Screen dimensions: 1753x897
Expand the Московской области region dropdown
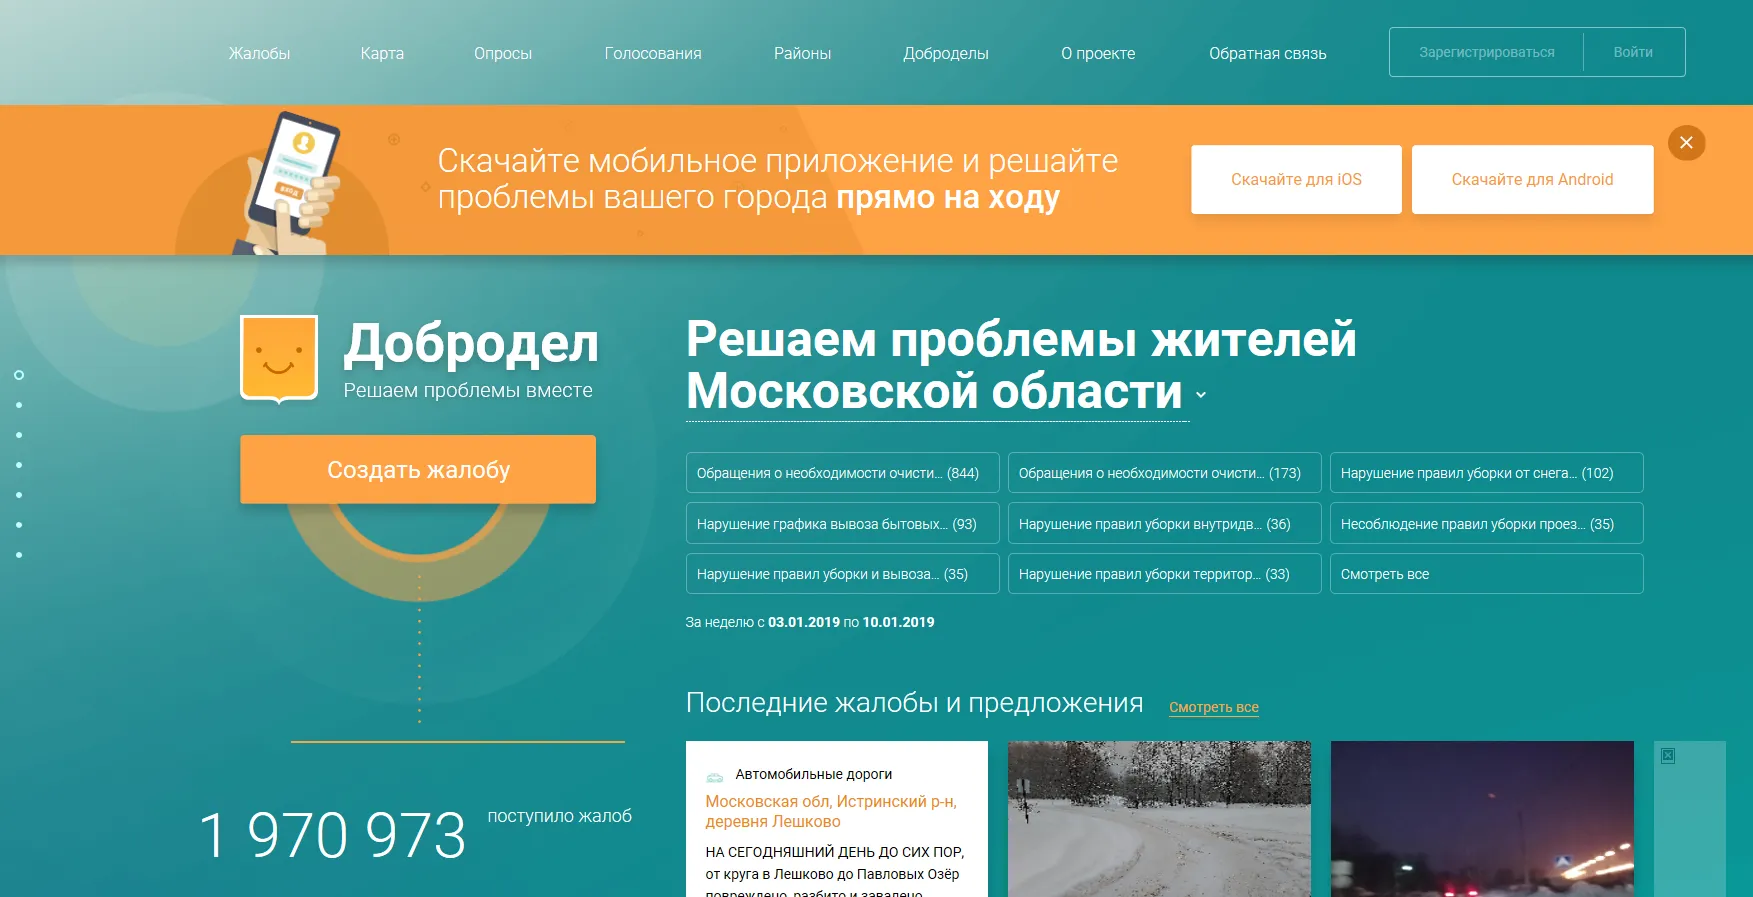pos(1201,395)
